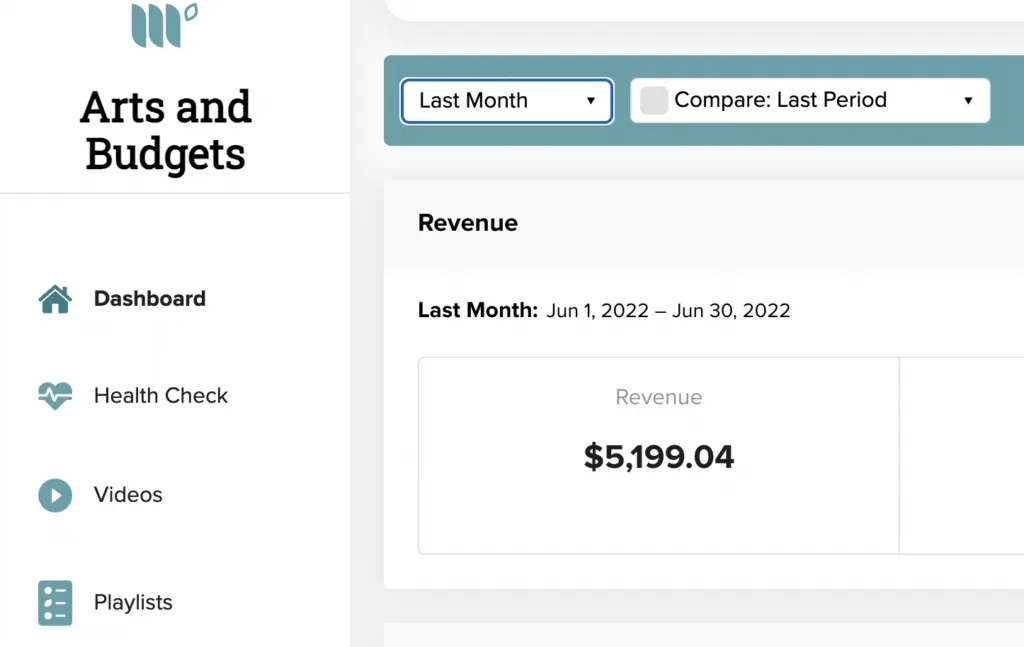Screen dimensions: 1024x647
Task: Click the Videos play icon
Action: 55,496
